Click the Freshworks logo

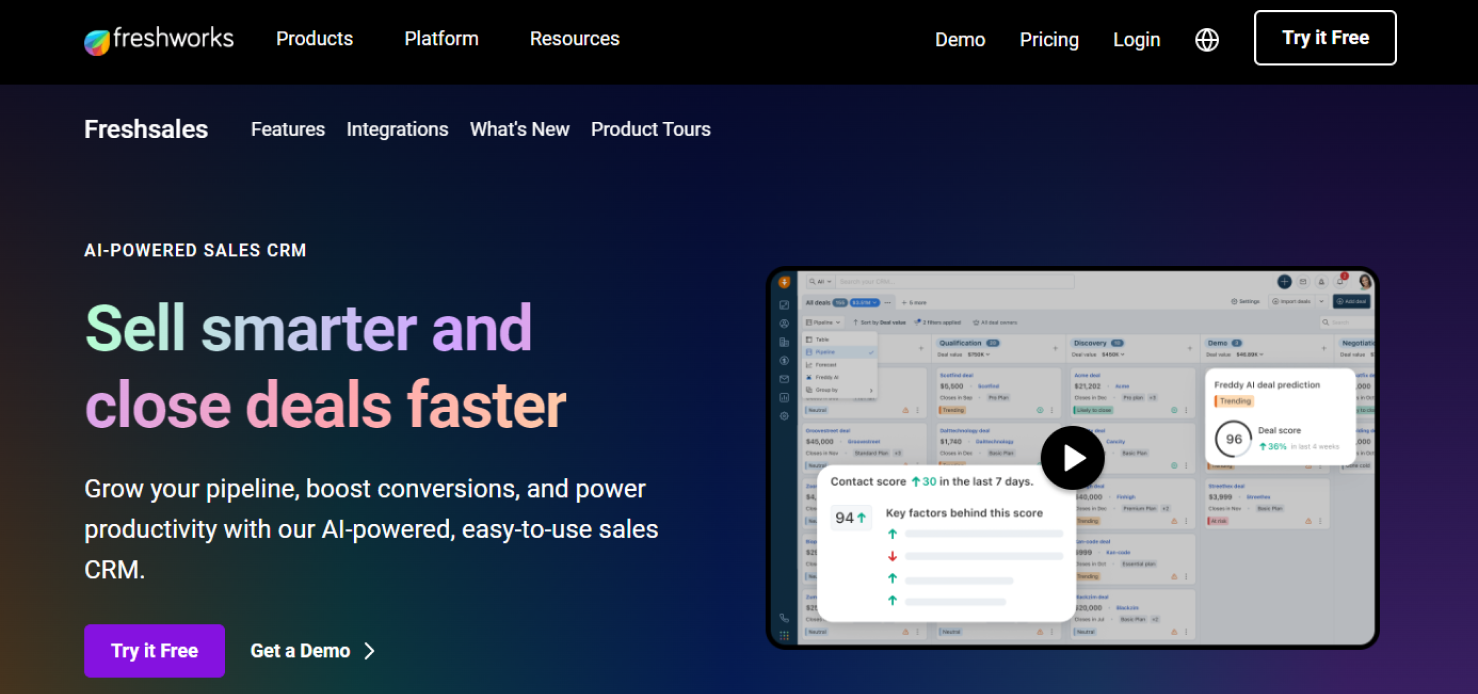click(158, 40)
